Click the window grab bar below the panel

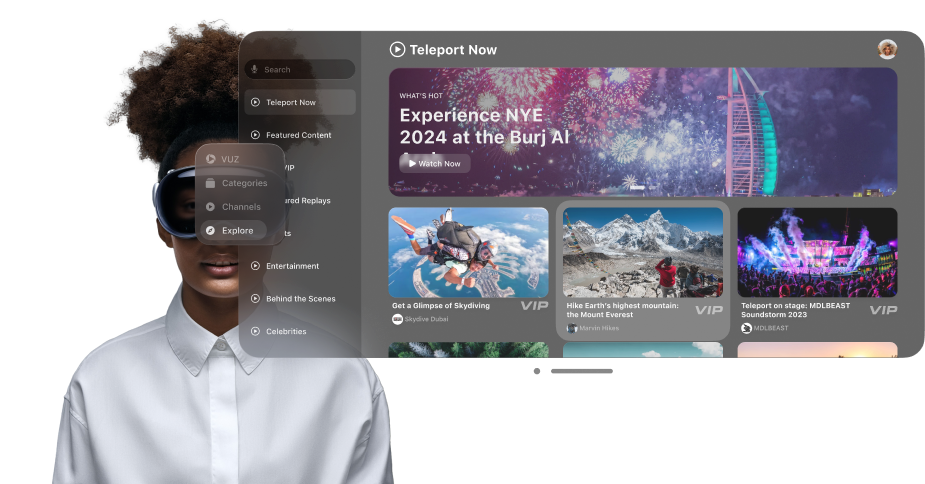582,371
